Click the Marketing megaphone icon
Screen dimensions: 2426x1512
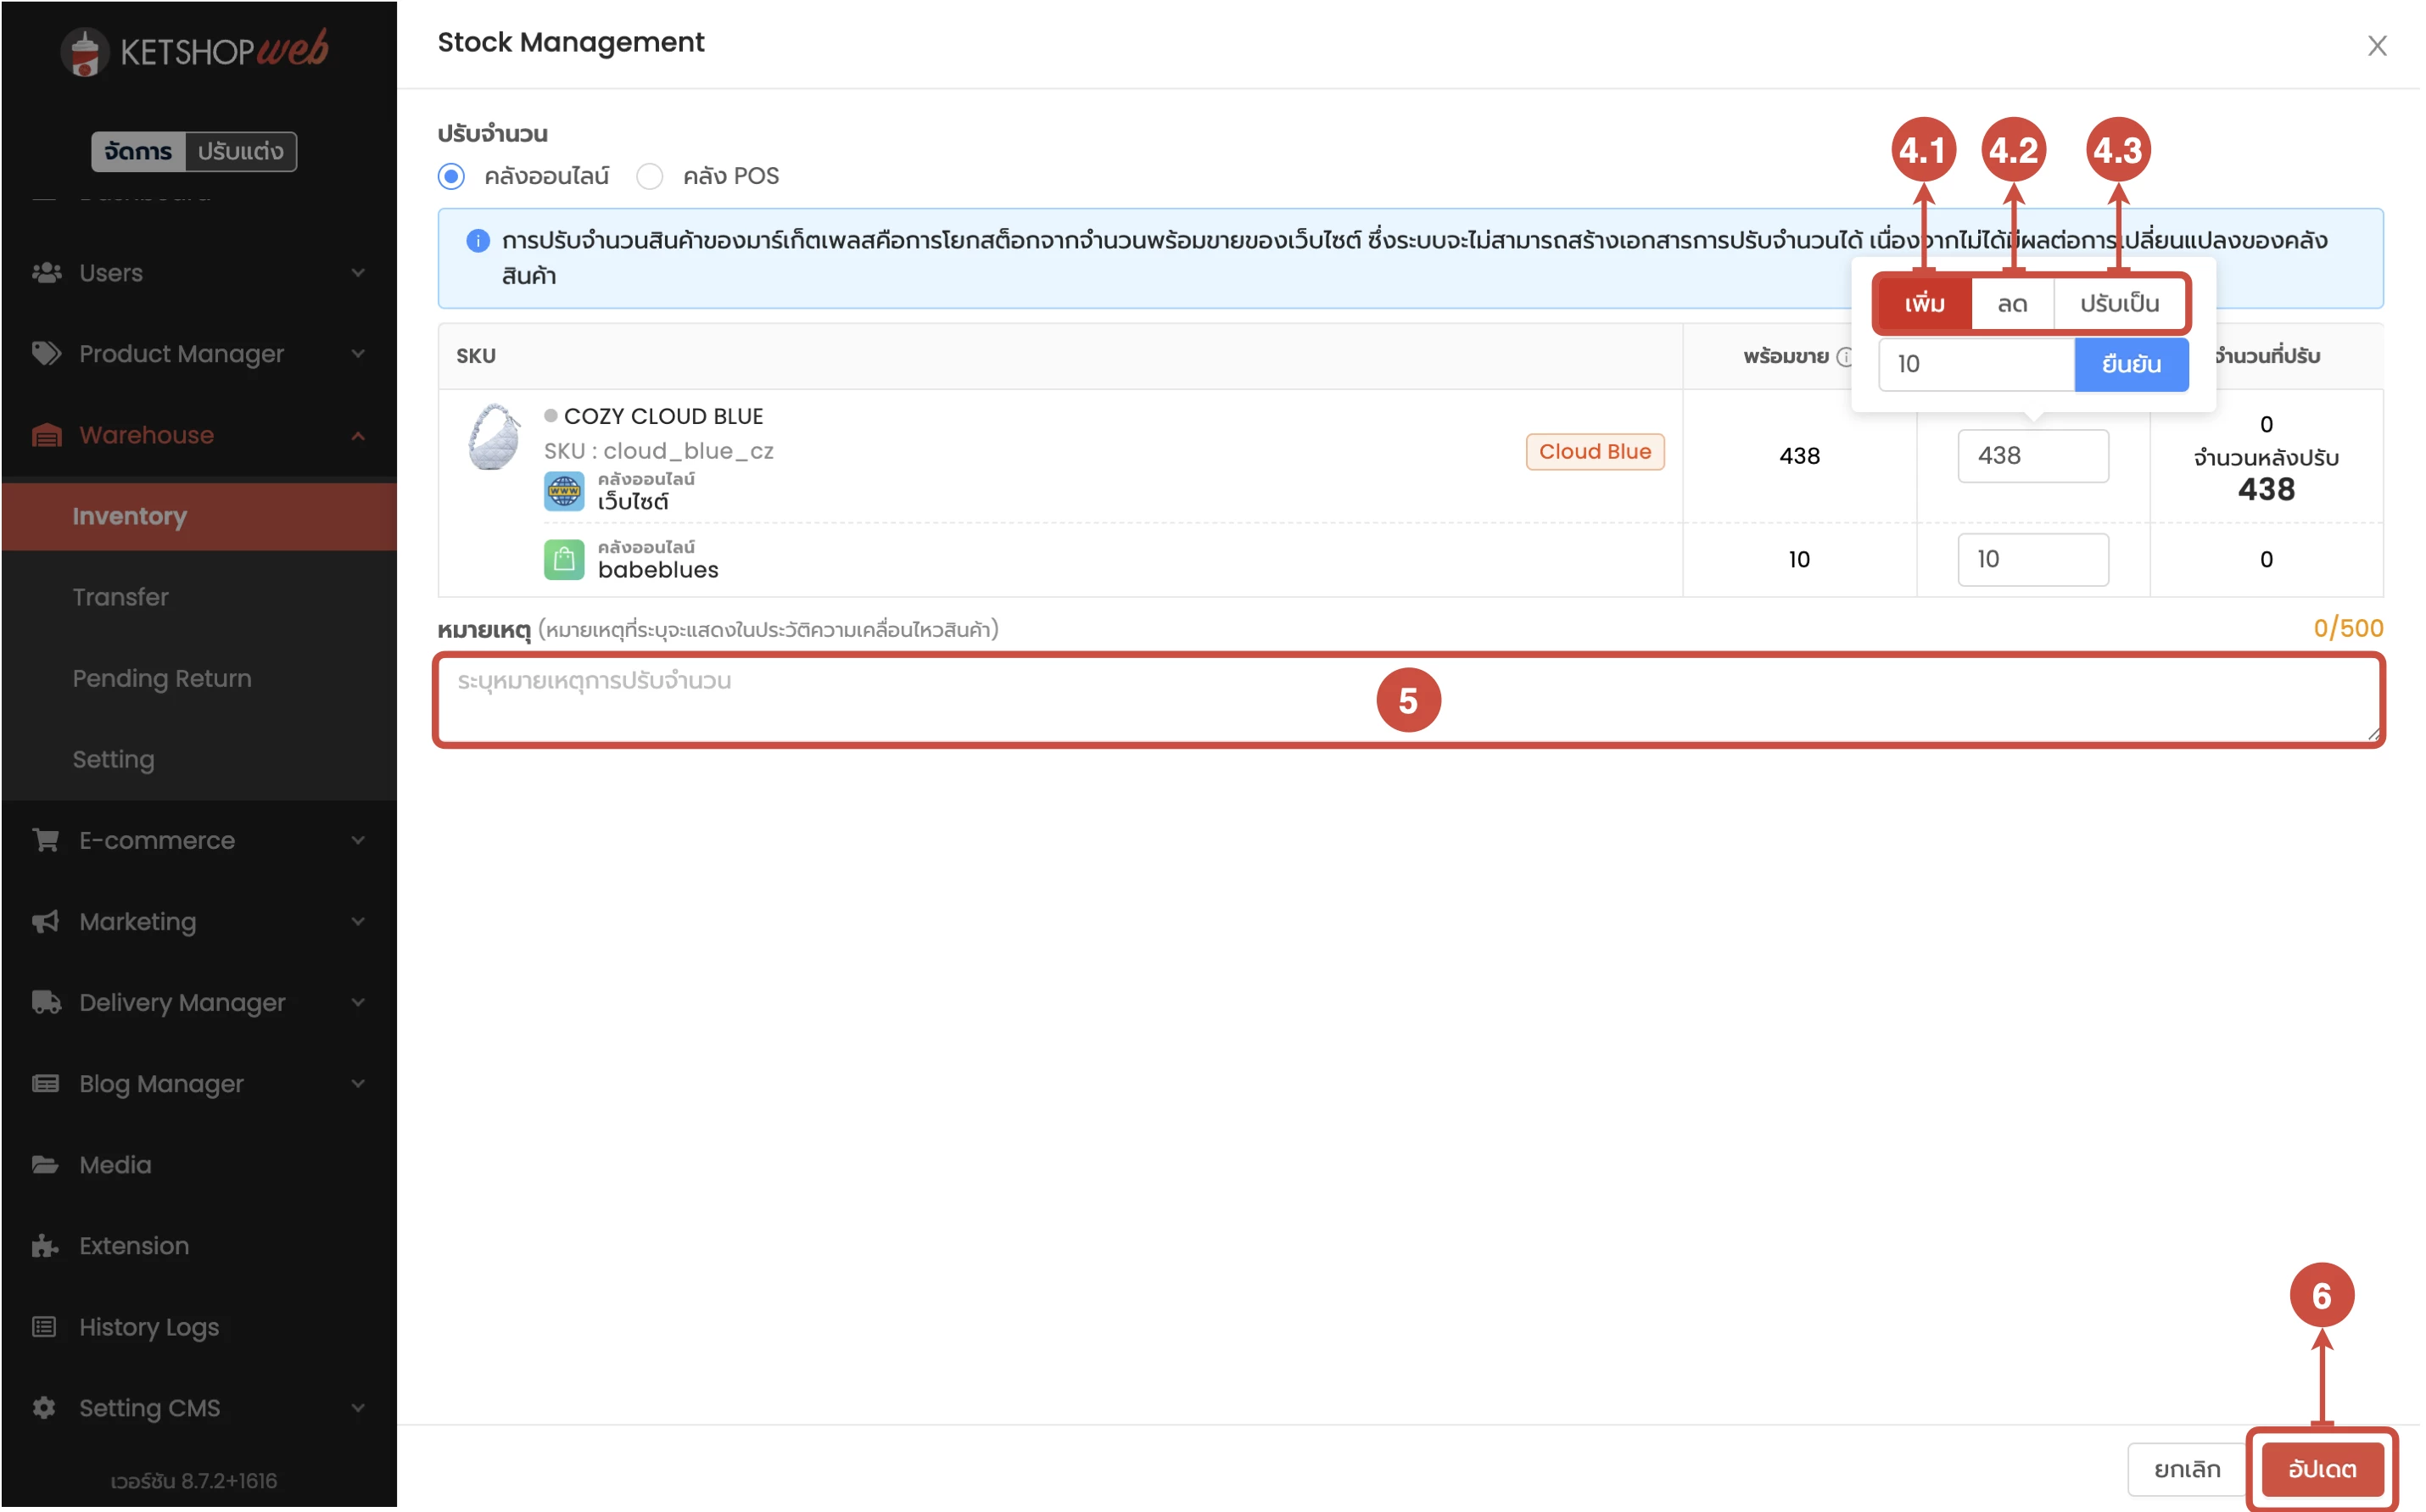[x=46, y=922]
